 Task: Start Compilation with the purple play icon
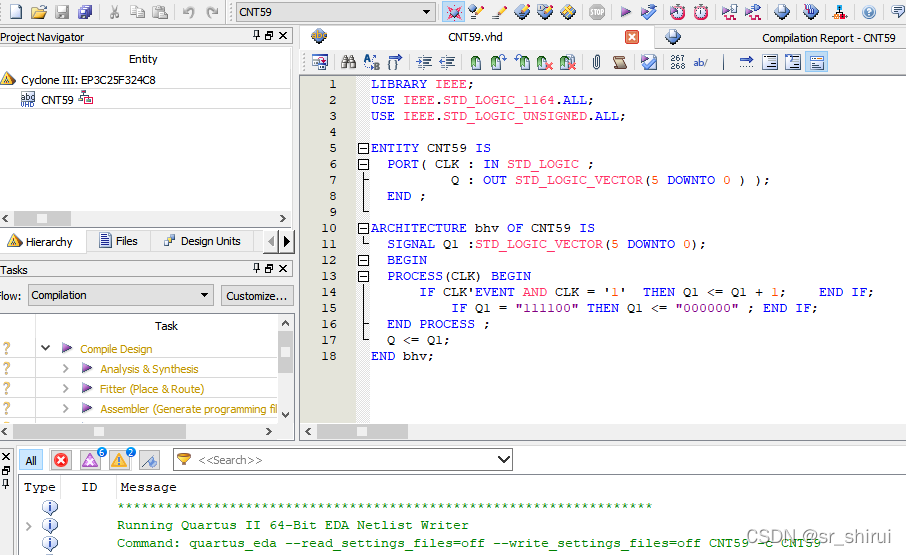click(x=625, y=12)
